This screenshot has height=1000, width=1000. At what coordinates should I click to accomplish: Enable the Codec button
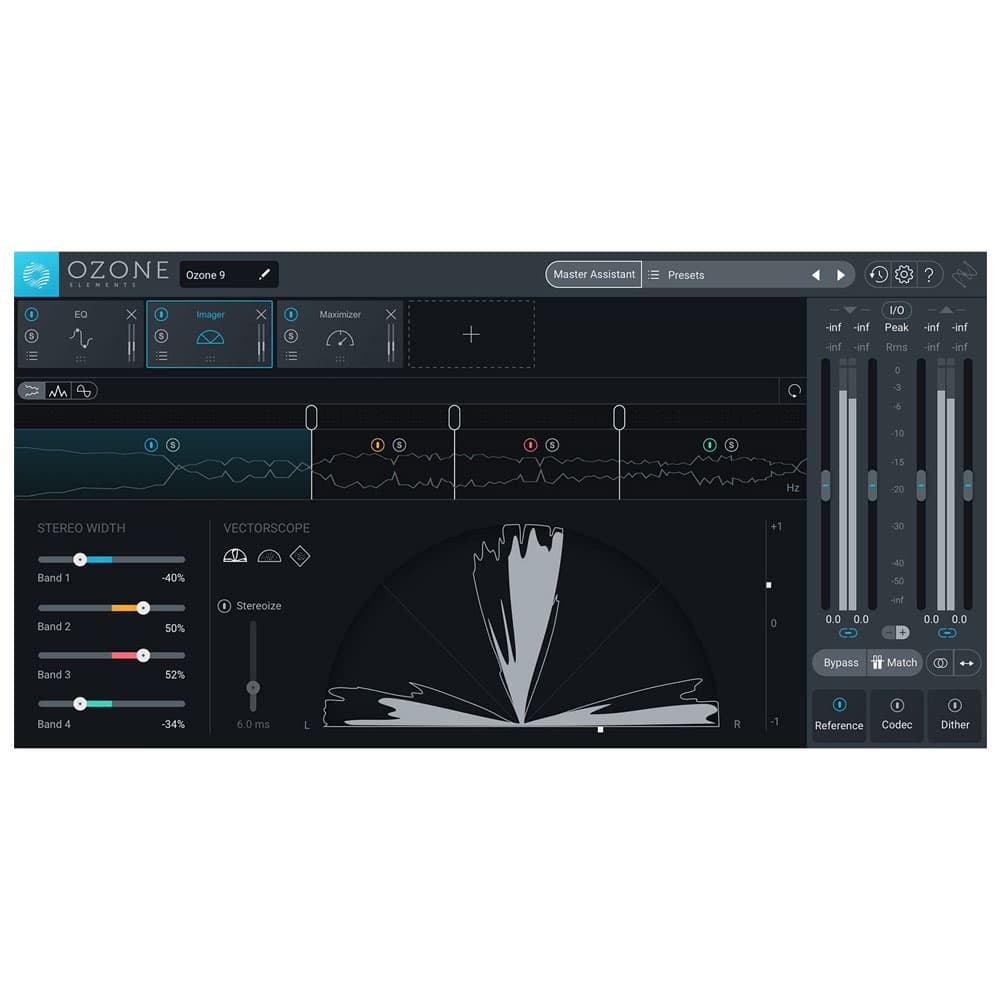click(x=897, y=715)
